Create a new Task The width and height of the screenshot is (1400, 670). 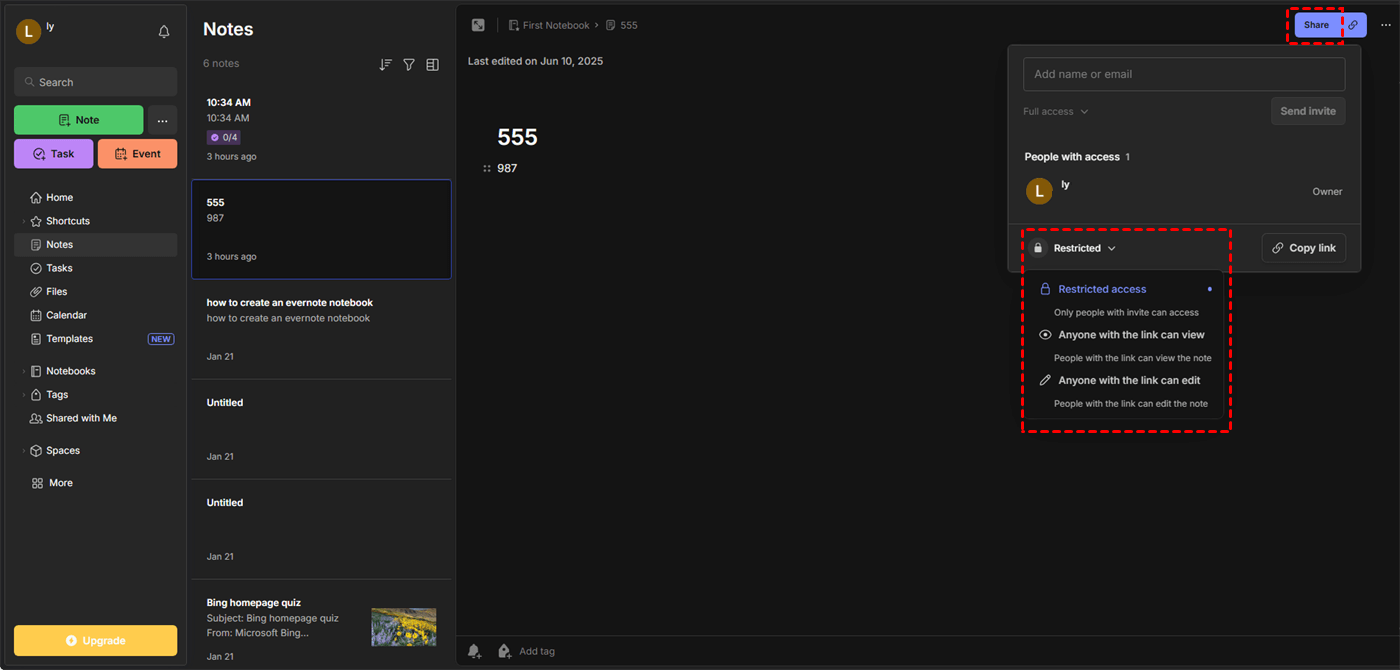click(54, 154)
